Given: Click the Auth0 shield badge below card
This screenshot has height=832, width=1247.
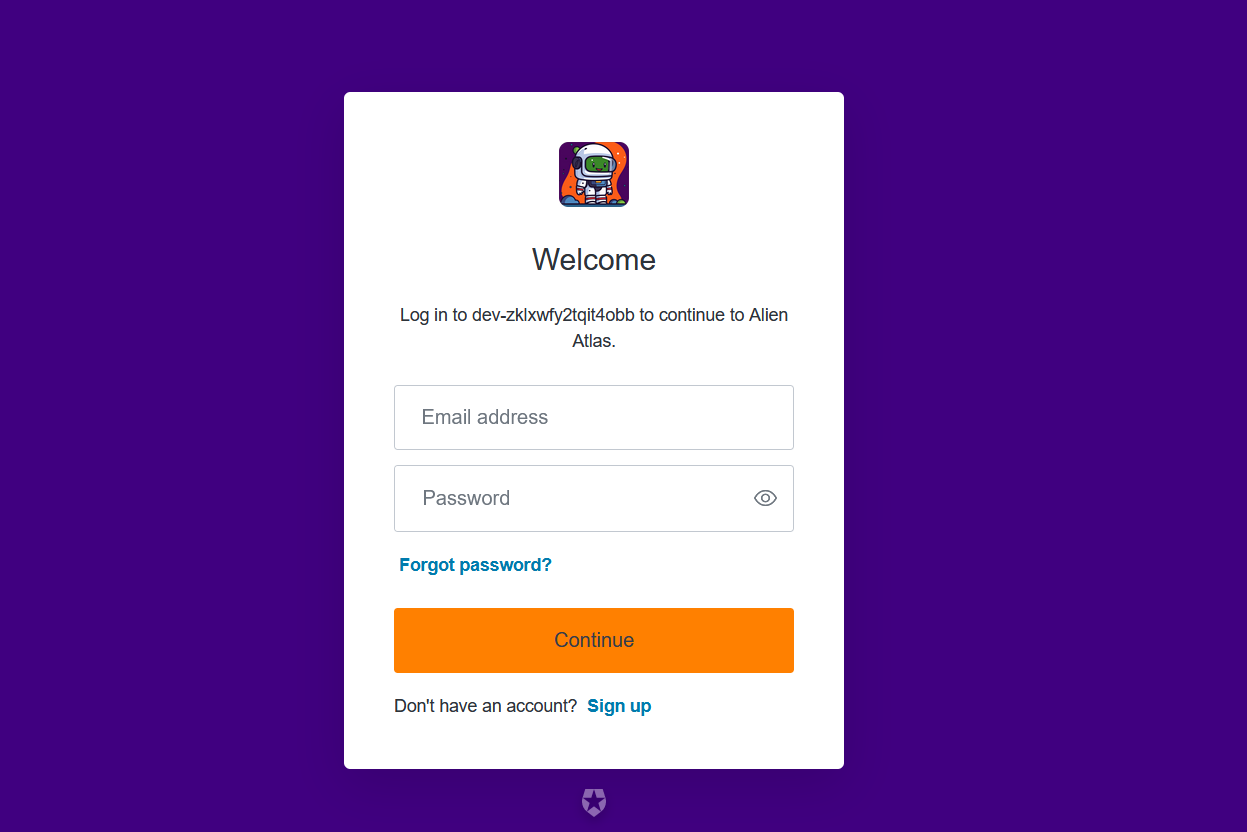Looking at the screenshot, I should click(594, 802).
